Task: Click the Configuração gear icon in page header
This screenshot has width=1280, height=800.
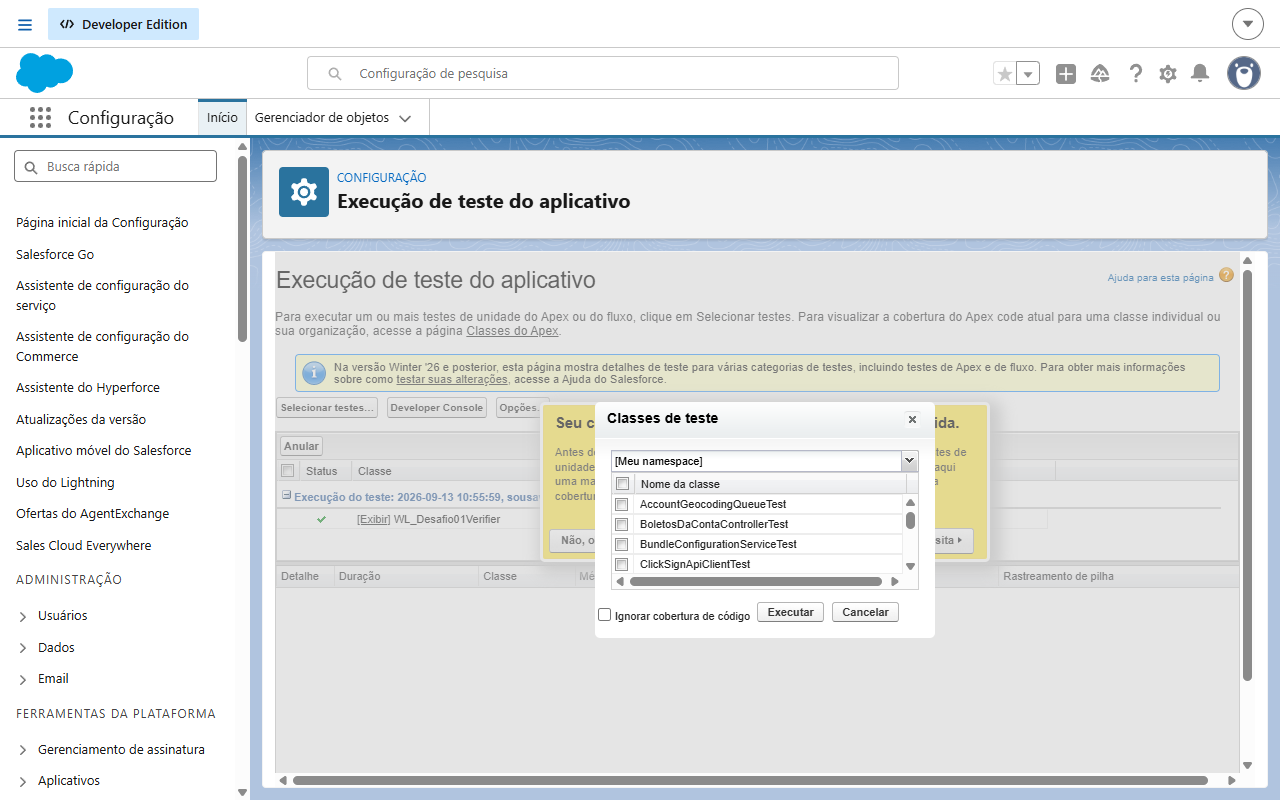Action: [304, 192]
